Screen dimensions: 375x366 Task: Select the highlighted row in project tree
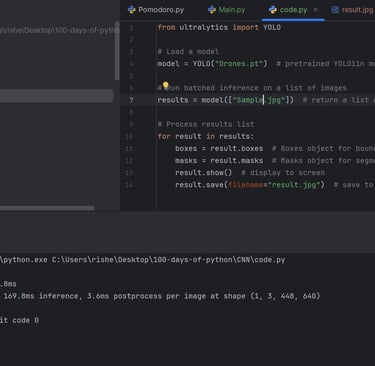click(56, 96)
